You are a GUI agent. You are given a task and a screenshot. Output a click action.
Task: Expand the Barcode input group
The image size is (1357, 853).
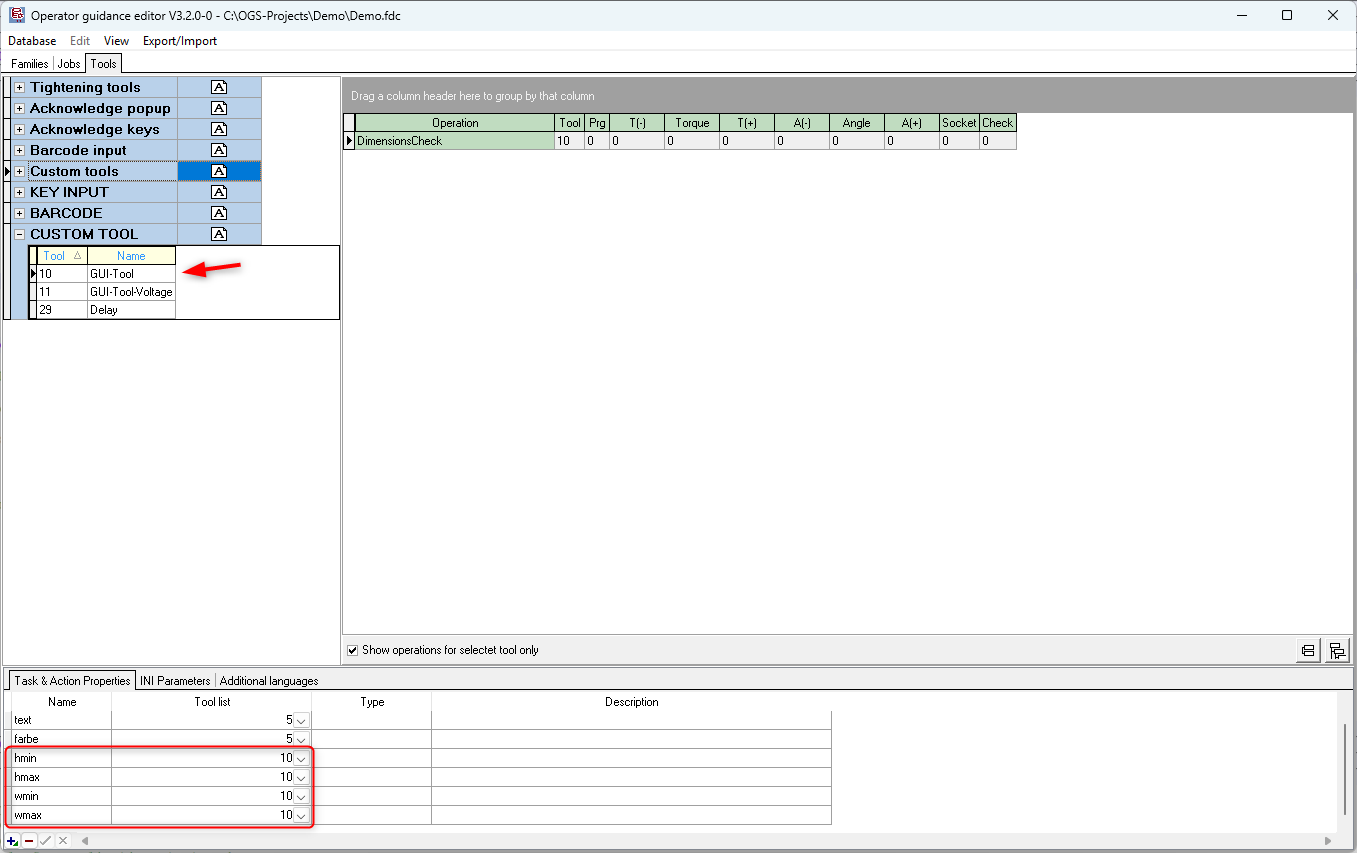click(x=19, y=151)
